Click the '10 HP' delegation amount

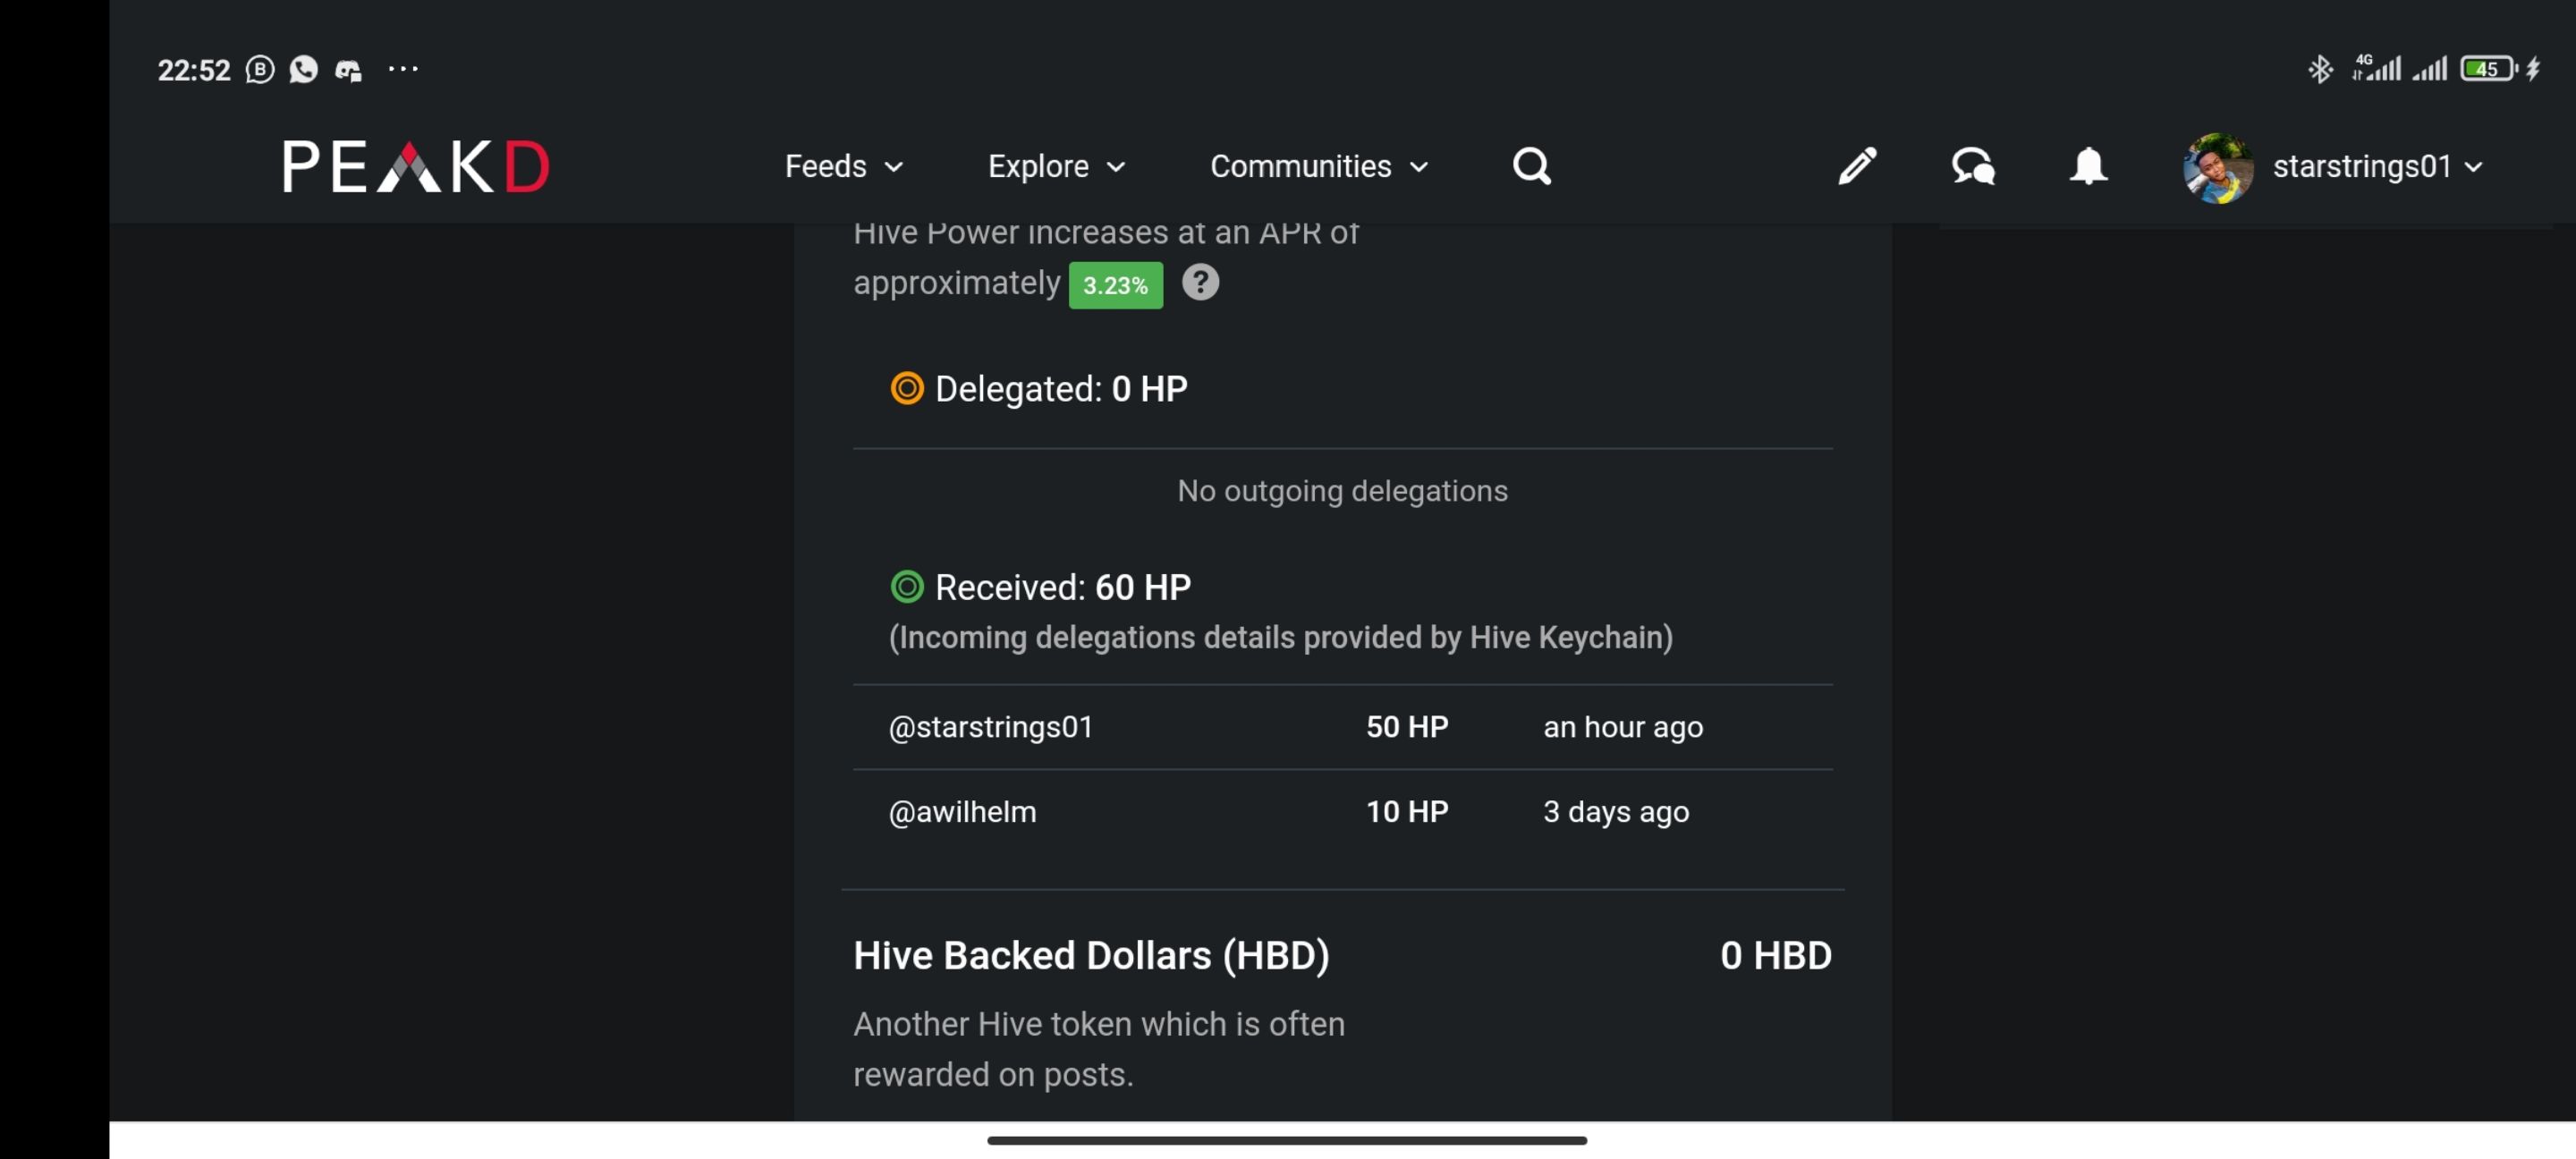pos(1407,812)
